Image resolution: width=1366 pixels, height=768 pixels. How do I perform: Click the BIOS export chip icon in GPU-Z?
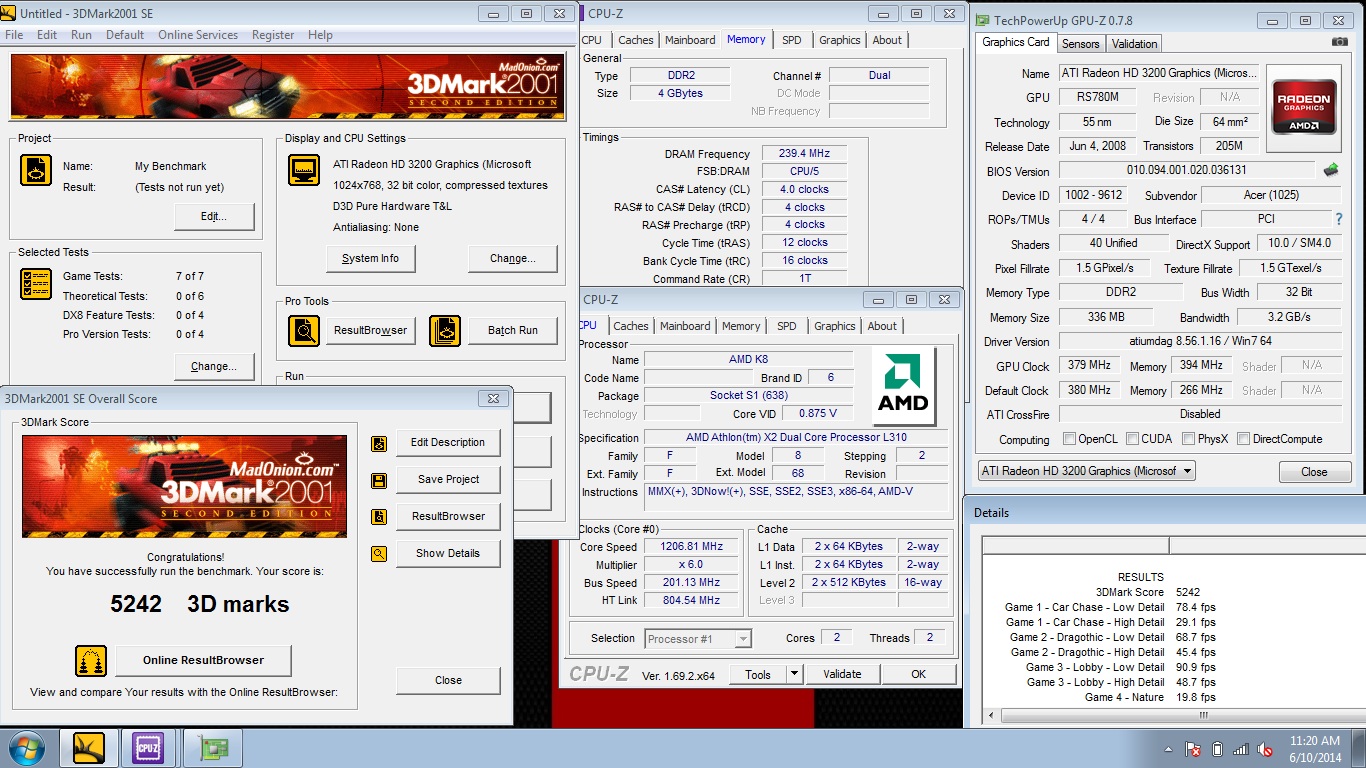pos(1331,170)
